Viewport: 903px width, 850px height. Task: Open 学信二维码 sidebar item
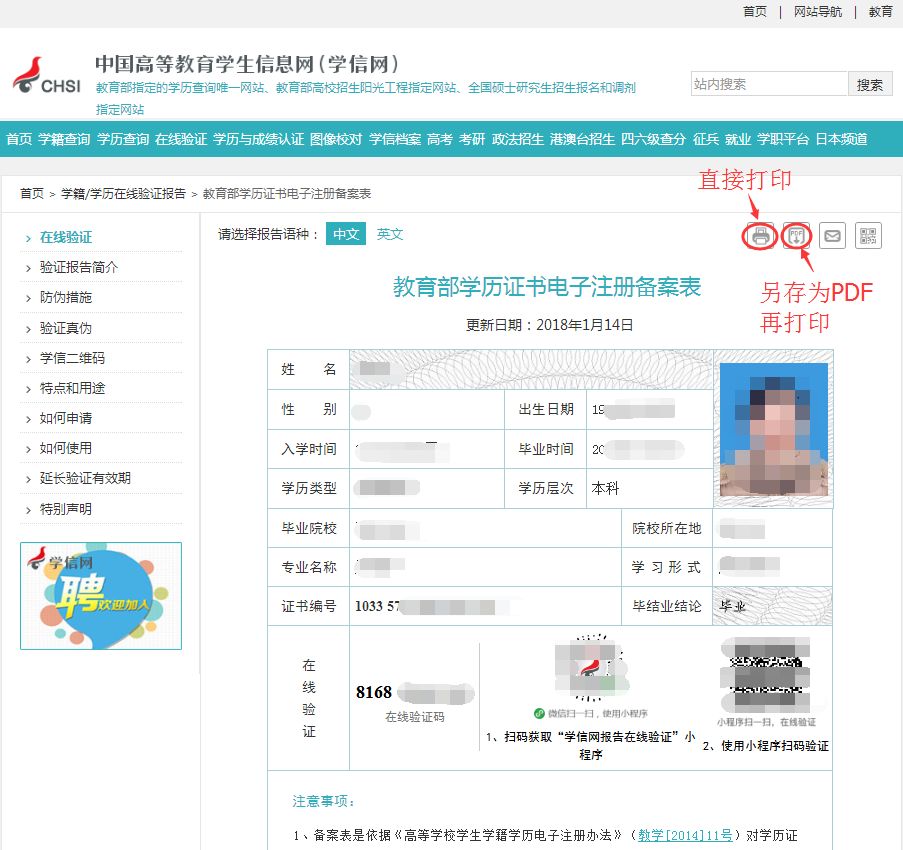pos(72,358)
